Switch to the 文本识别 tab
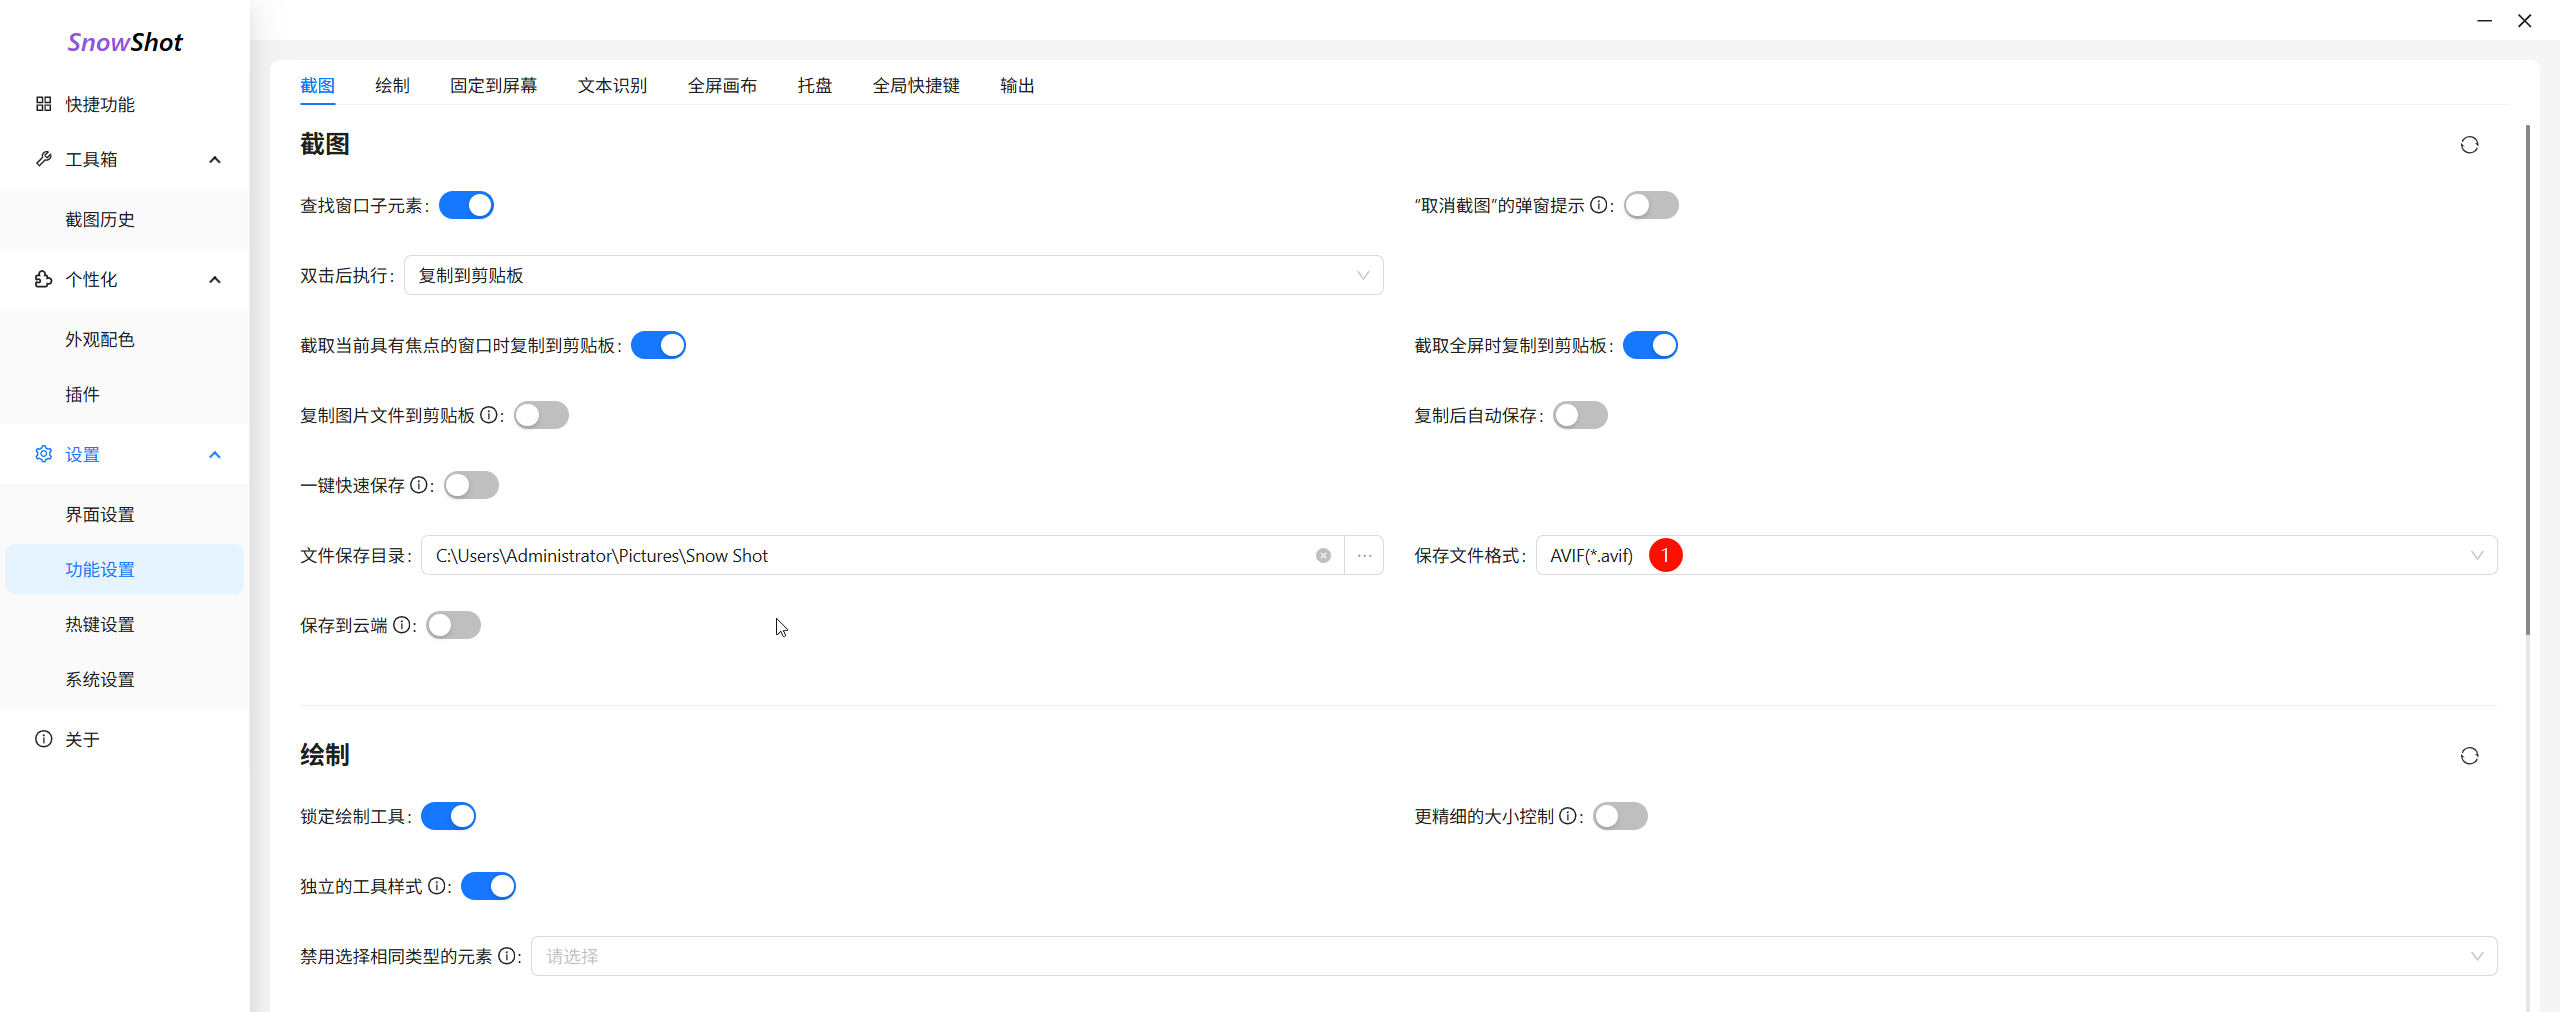This screenshot has height=1012, width=2560. coord(612,86)
